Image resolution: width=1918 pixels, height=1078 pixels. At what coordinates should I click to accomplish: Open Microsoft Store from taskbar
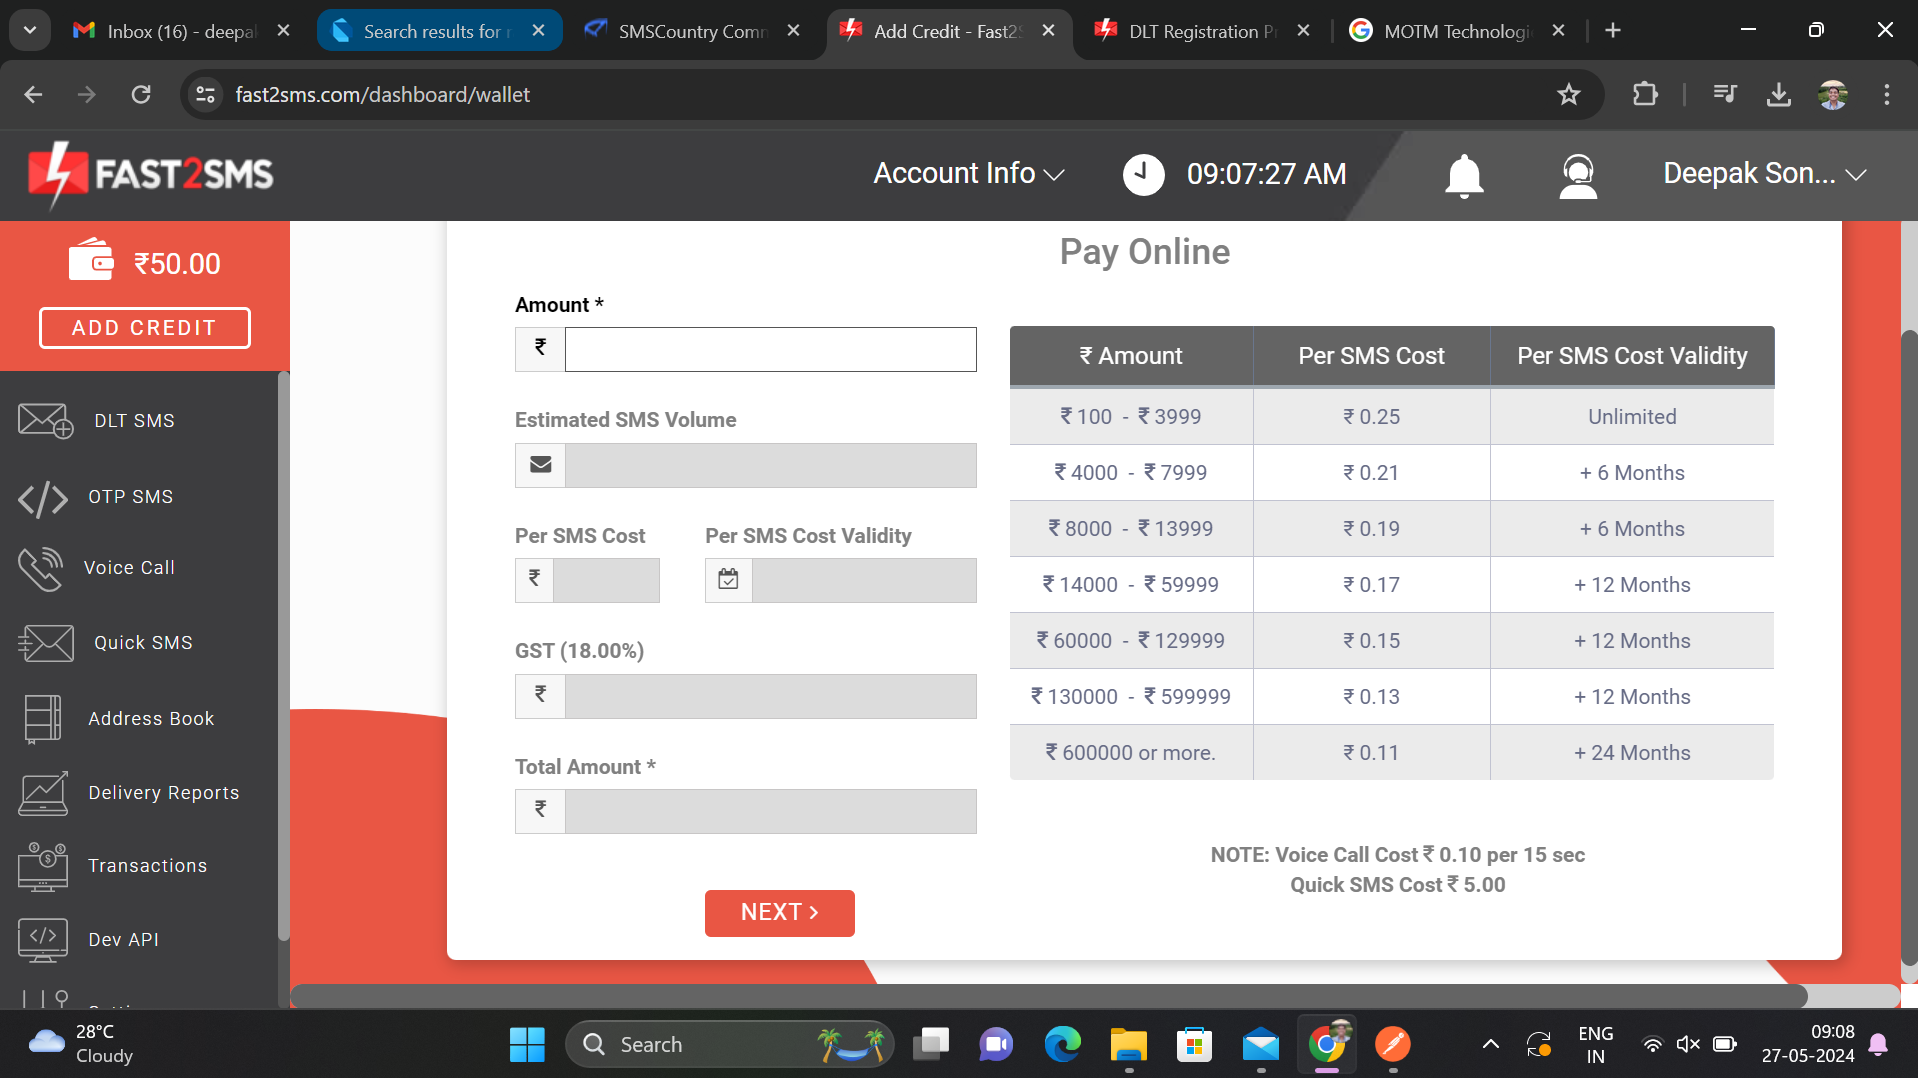(x=1194, y=1045)
